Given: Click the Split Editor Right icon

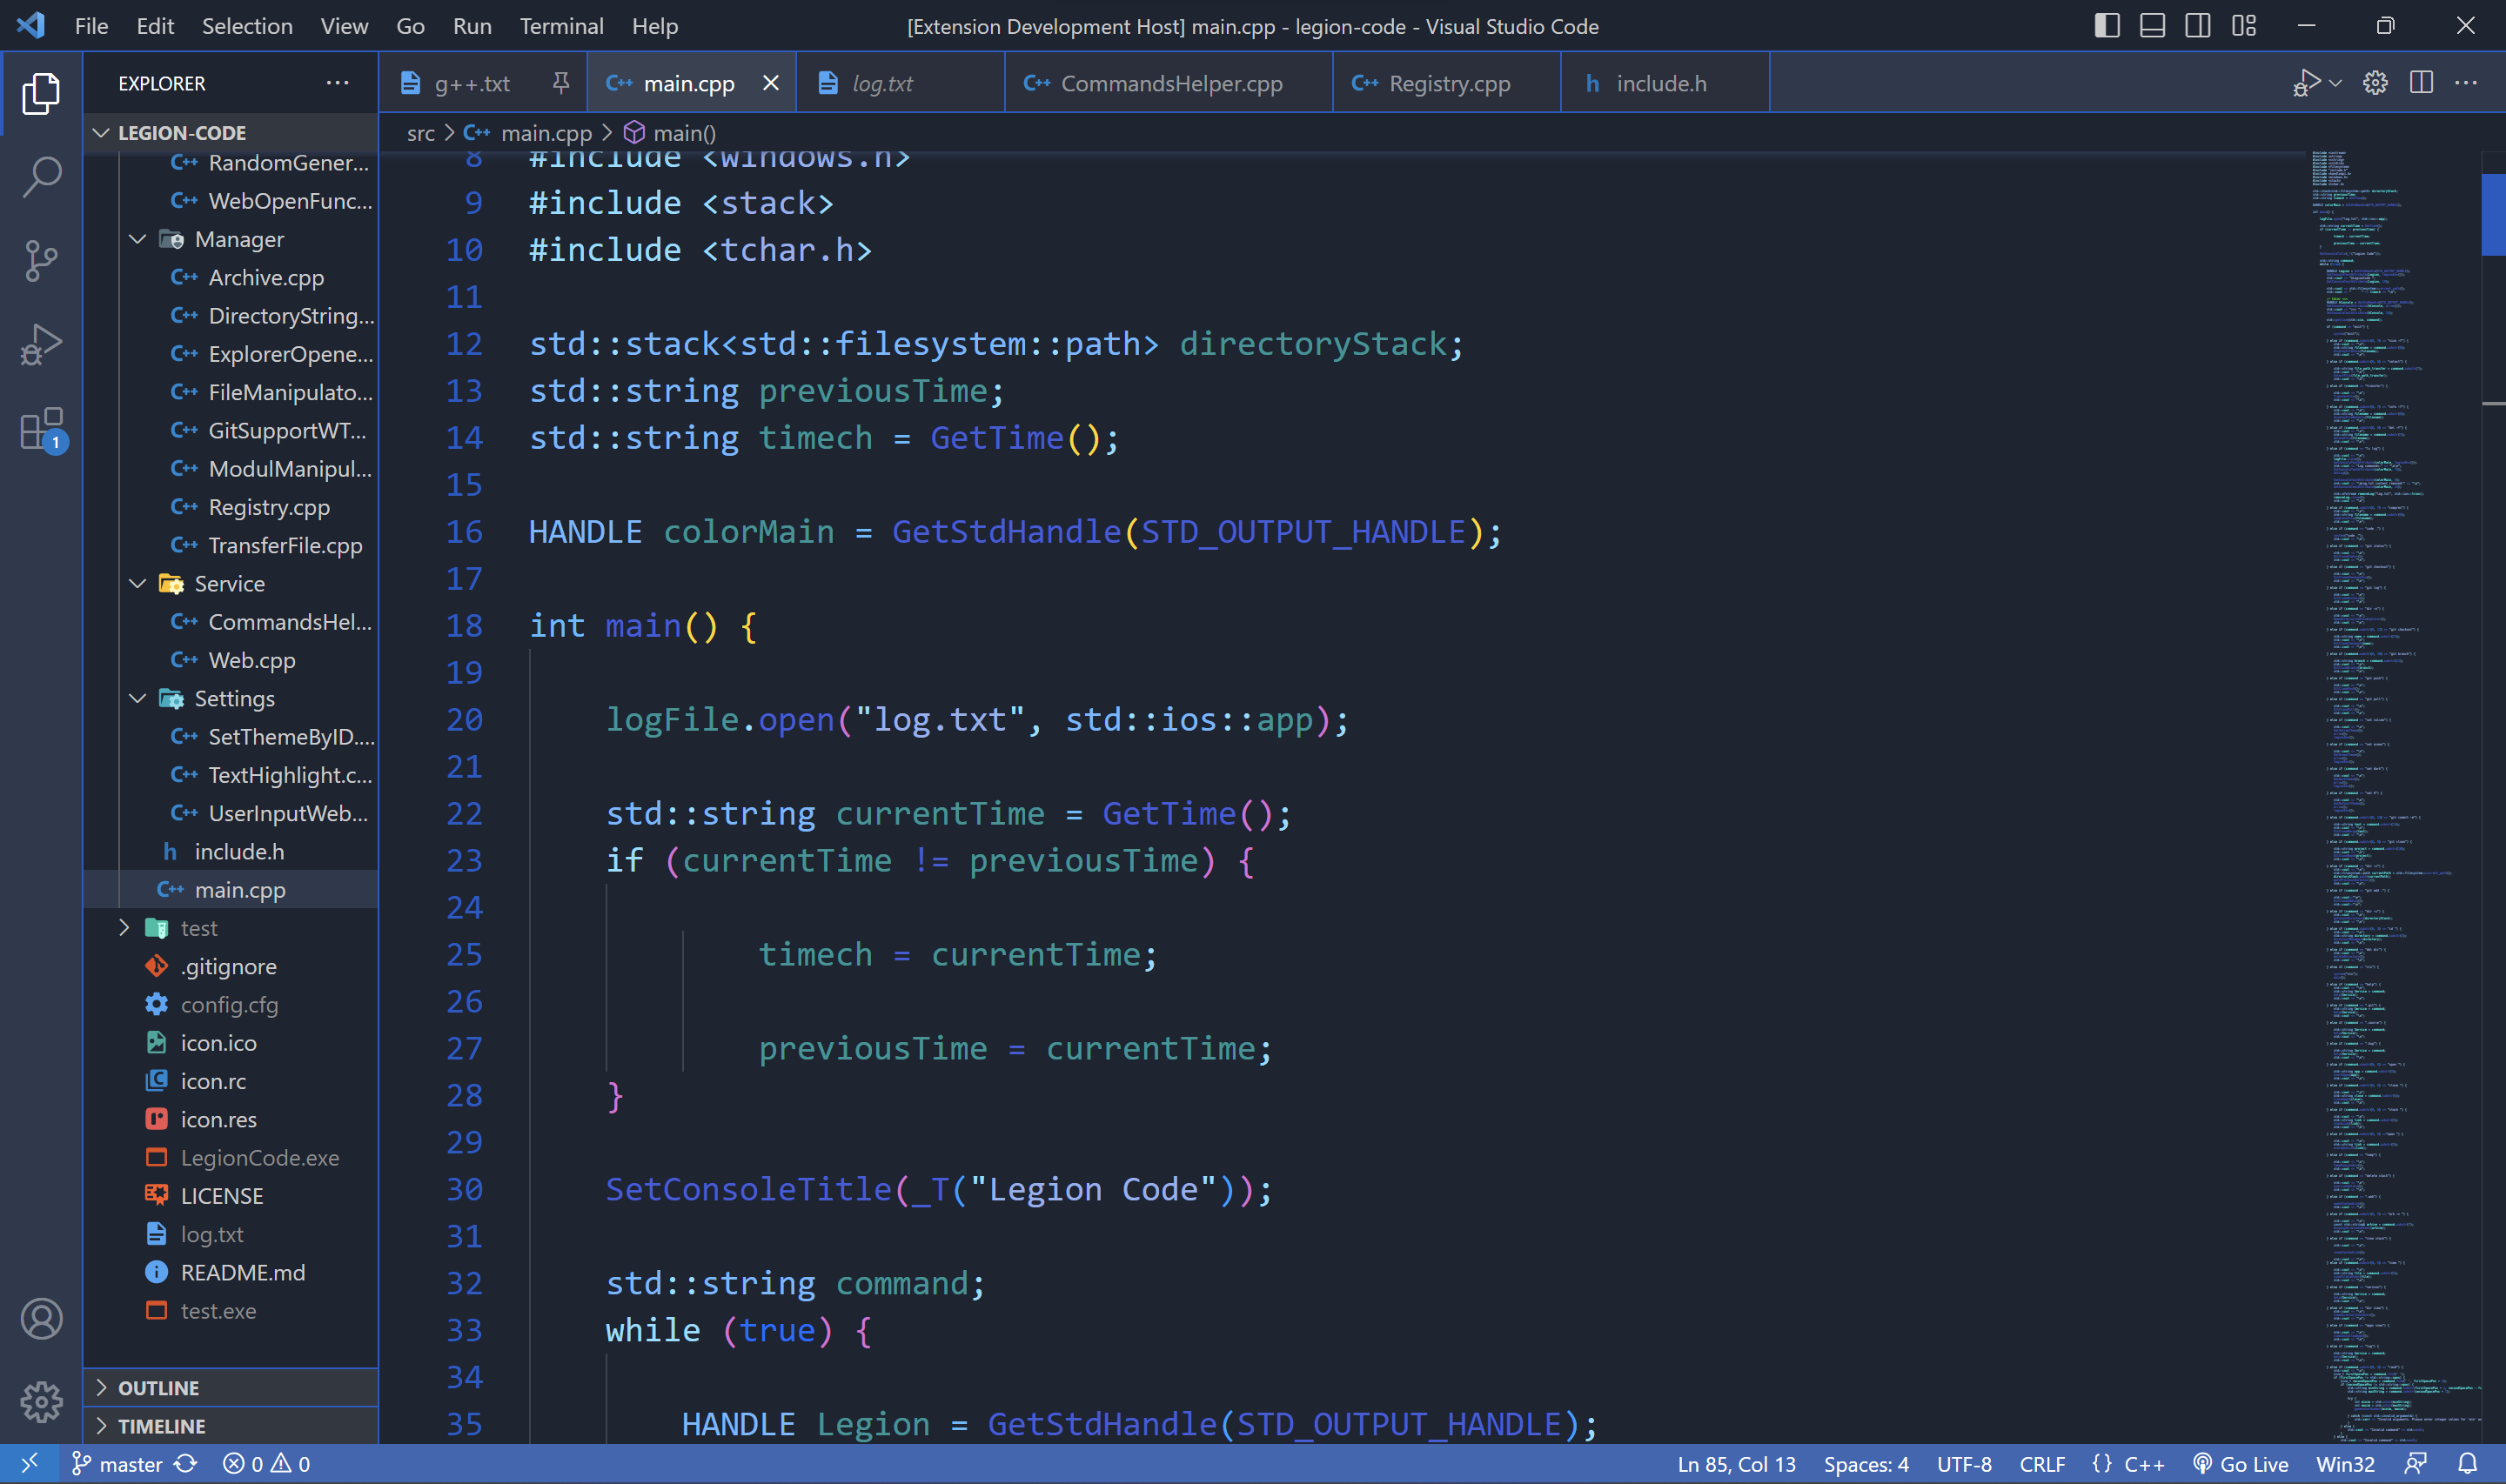Looking at the screenshot, I should [2421, 83].
